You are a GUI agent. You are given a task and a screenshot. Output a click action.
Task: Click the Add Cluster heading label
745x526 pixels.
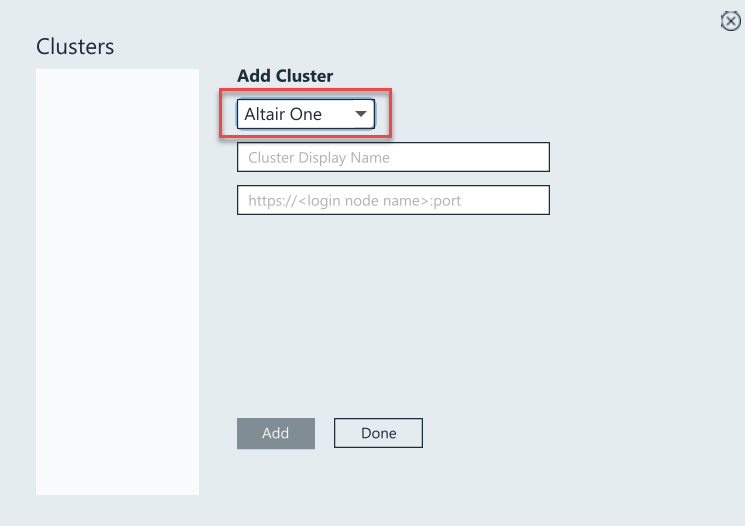pyautogui.click(x=285, y=76)
